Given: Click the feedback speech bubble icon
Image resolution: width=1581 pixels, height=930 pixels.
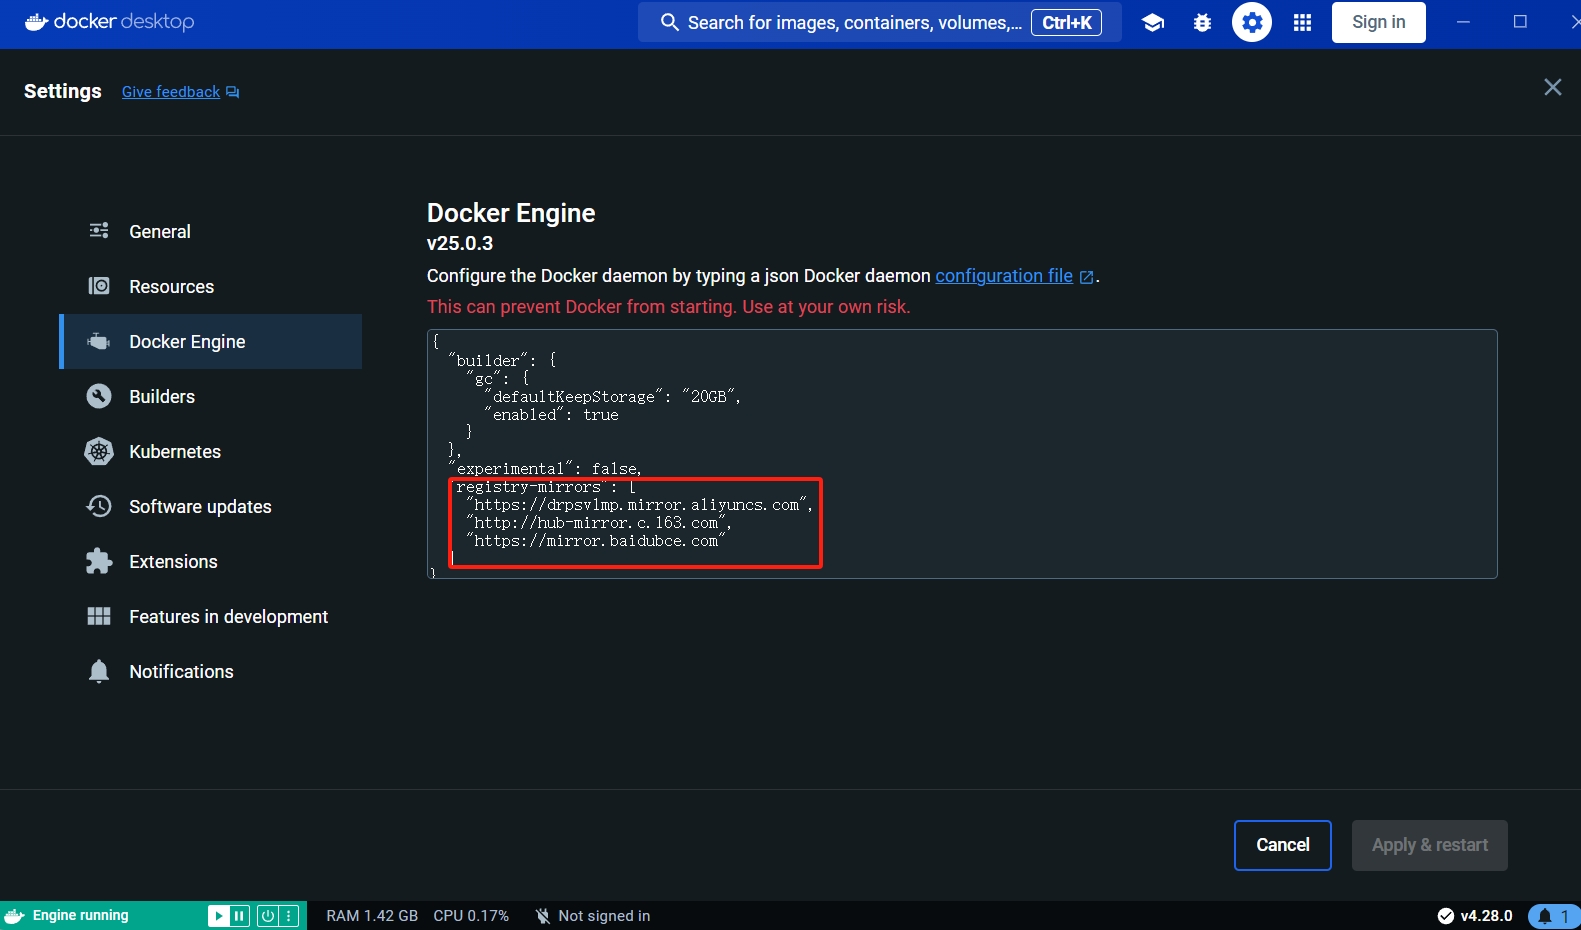Looking at the screenshot, I should pyautogui.click(x=233, y=92).
